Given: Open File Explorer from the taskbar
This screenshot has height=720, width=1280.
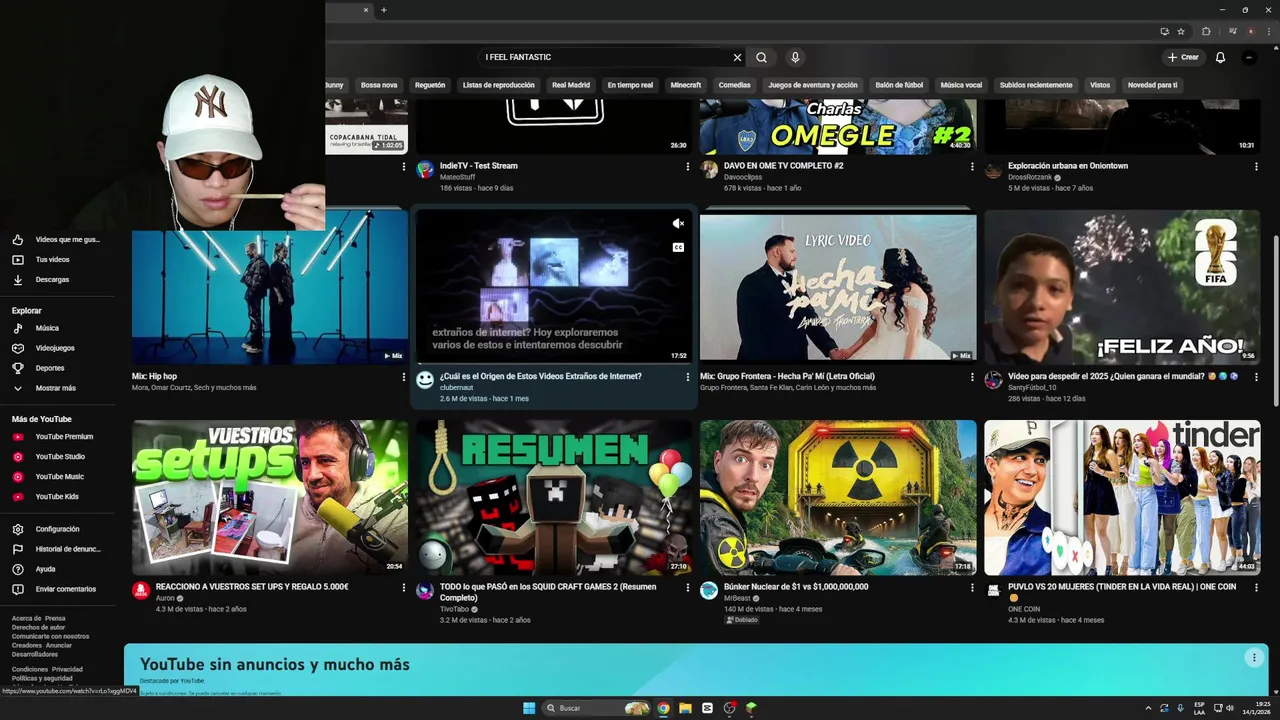Looking at the screenshot, I should click(685, 708).
